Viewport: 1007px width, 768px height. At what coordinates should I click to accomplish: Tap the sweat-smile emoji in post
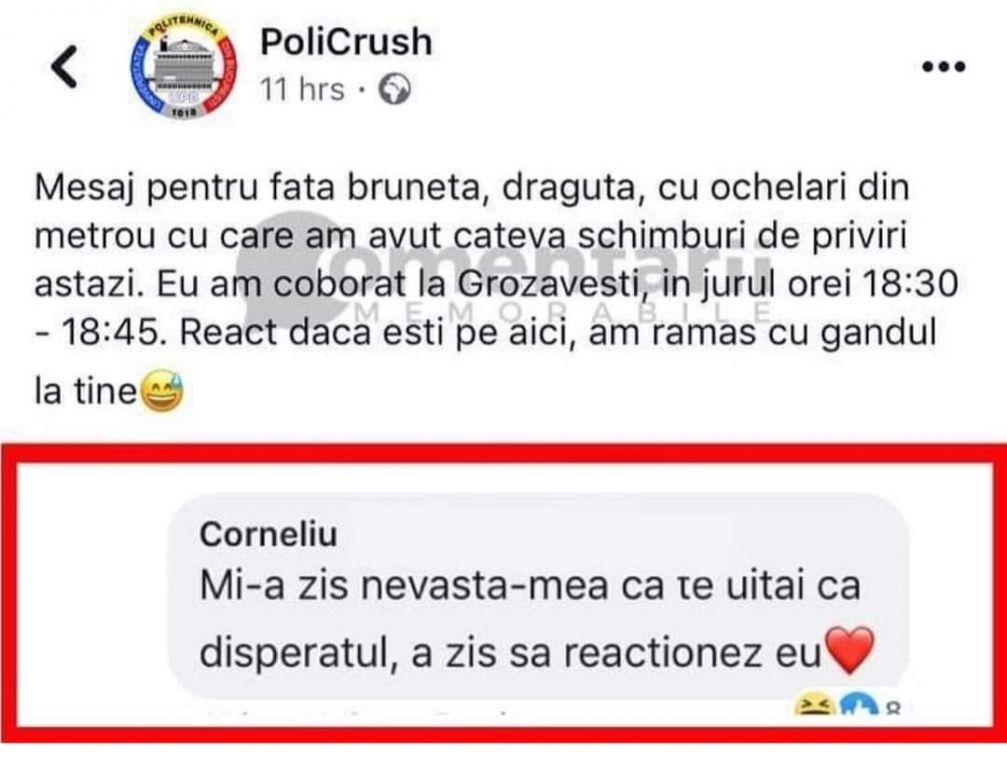(161, 391)
